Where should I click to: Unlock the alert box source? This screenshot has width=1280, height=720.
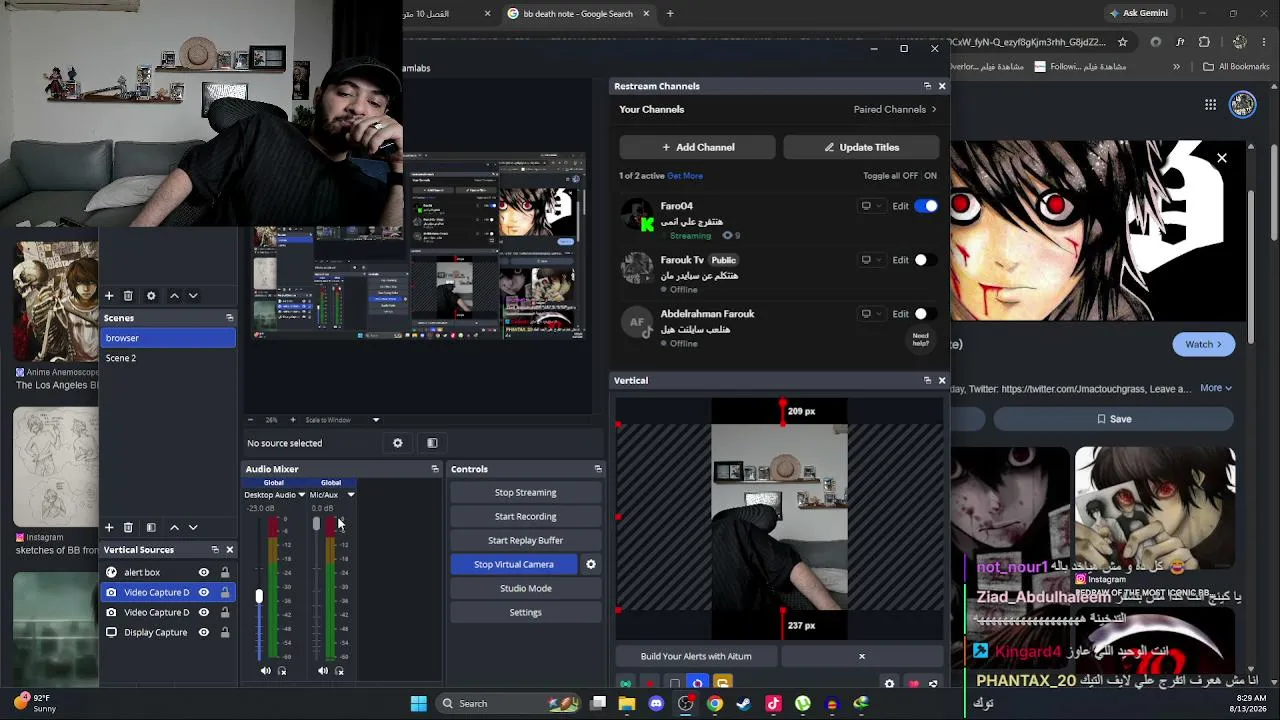click(225, 572)
